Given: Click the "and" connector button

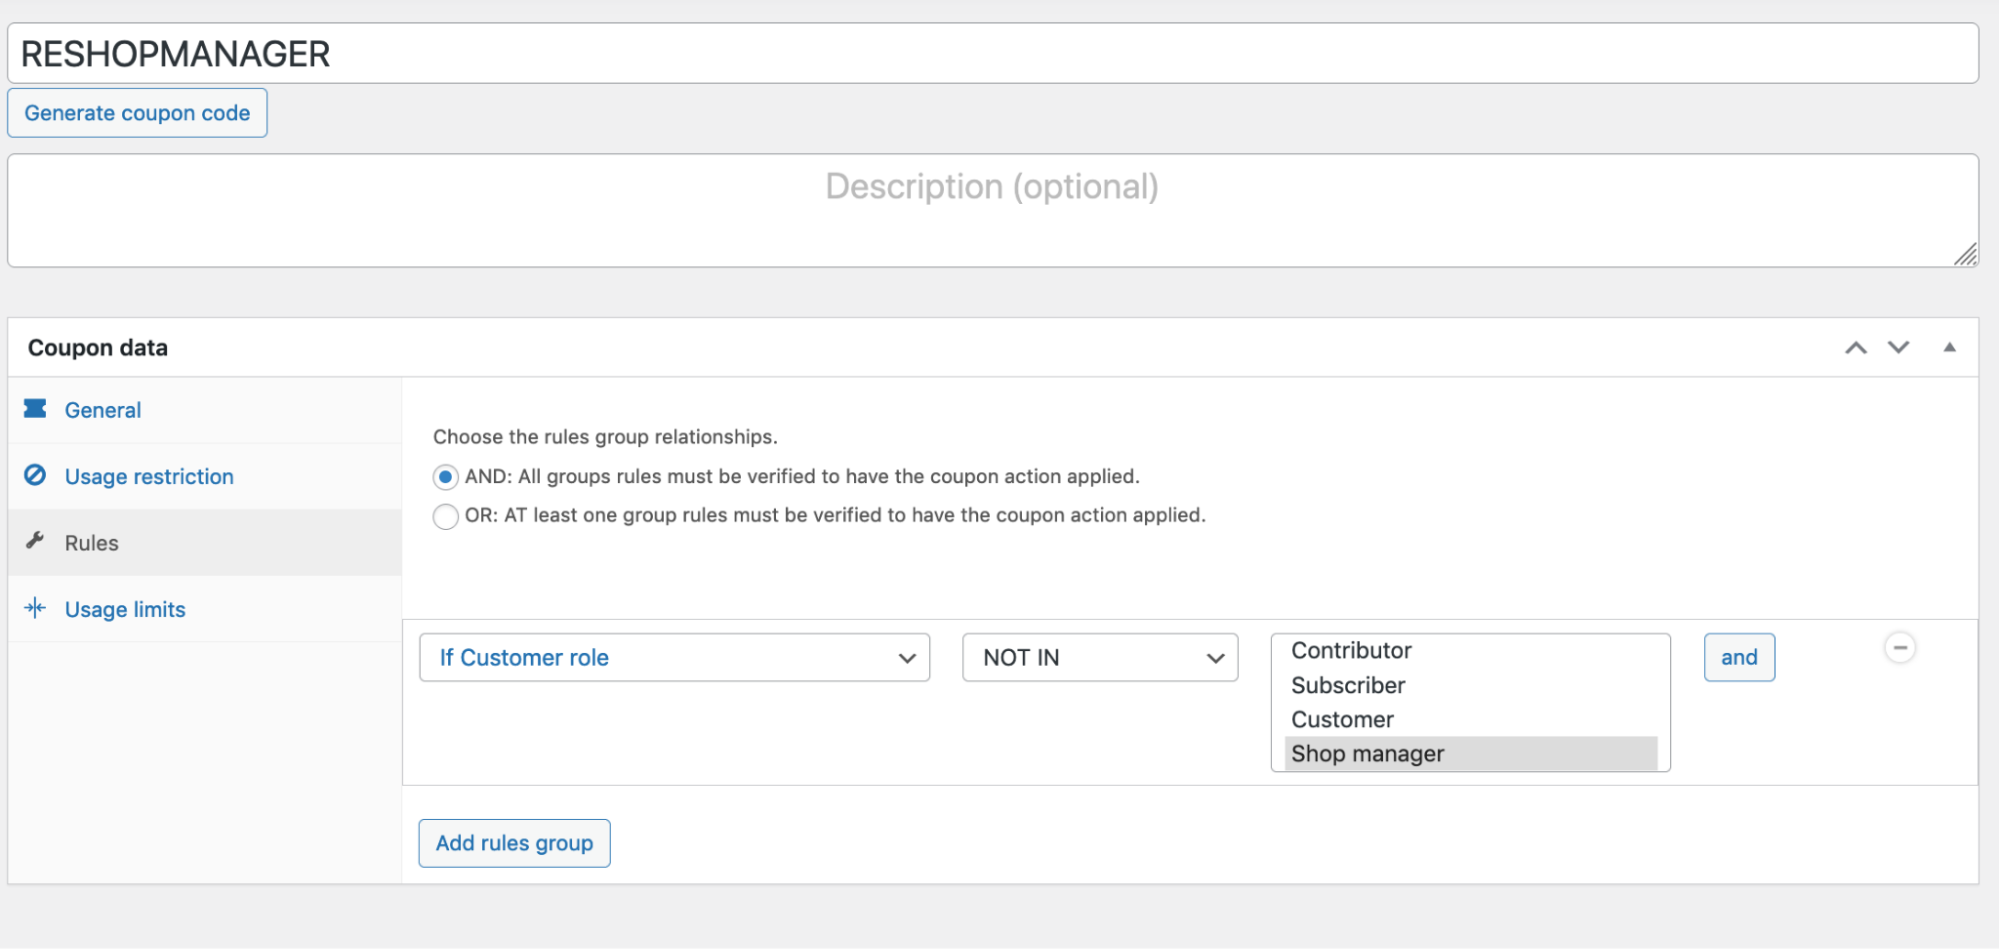Looking at the screenshot, I should tap(1738, 657).
